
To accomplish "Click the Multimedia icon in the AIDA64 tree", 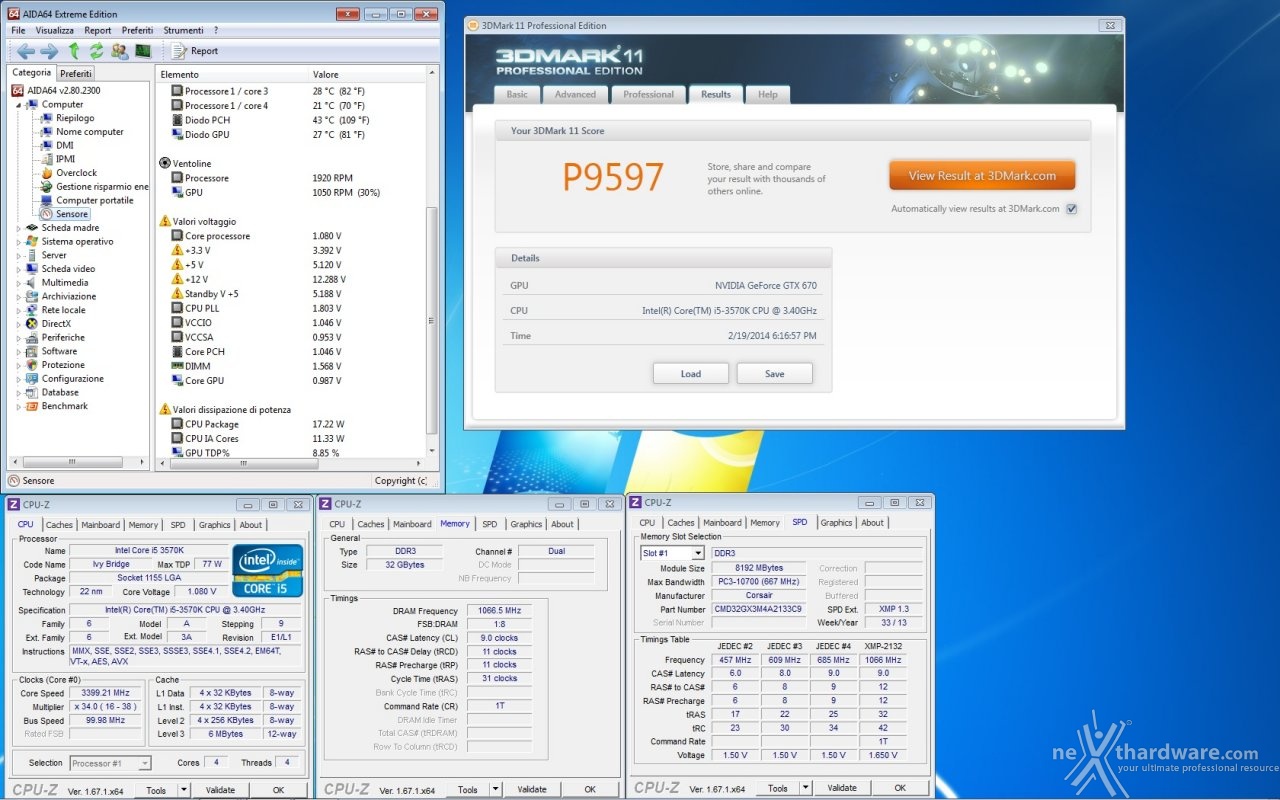I will pyautogui.click(x=33, y=283).
